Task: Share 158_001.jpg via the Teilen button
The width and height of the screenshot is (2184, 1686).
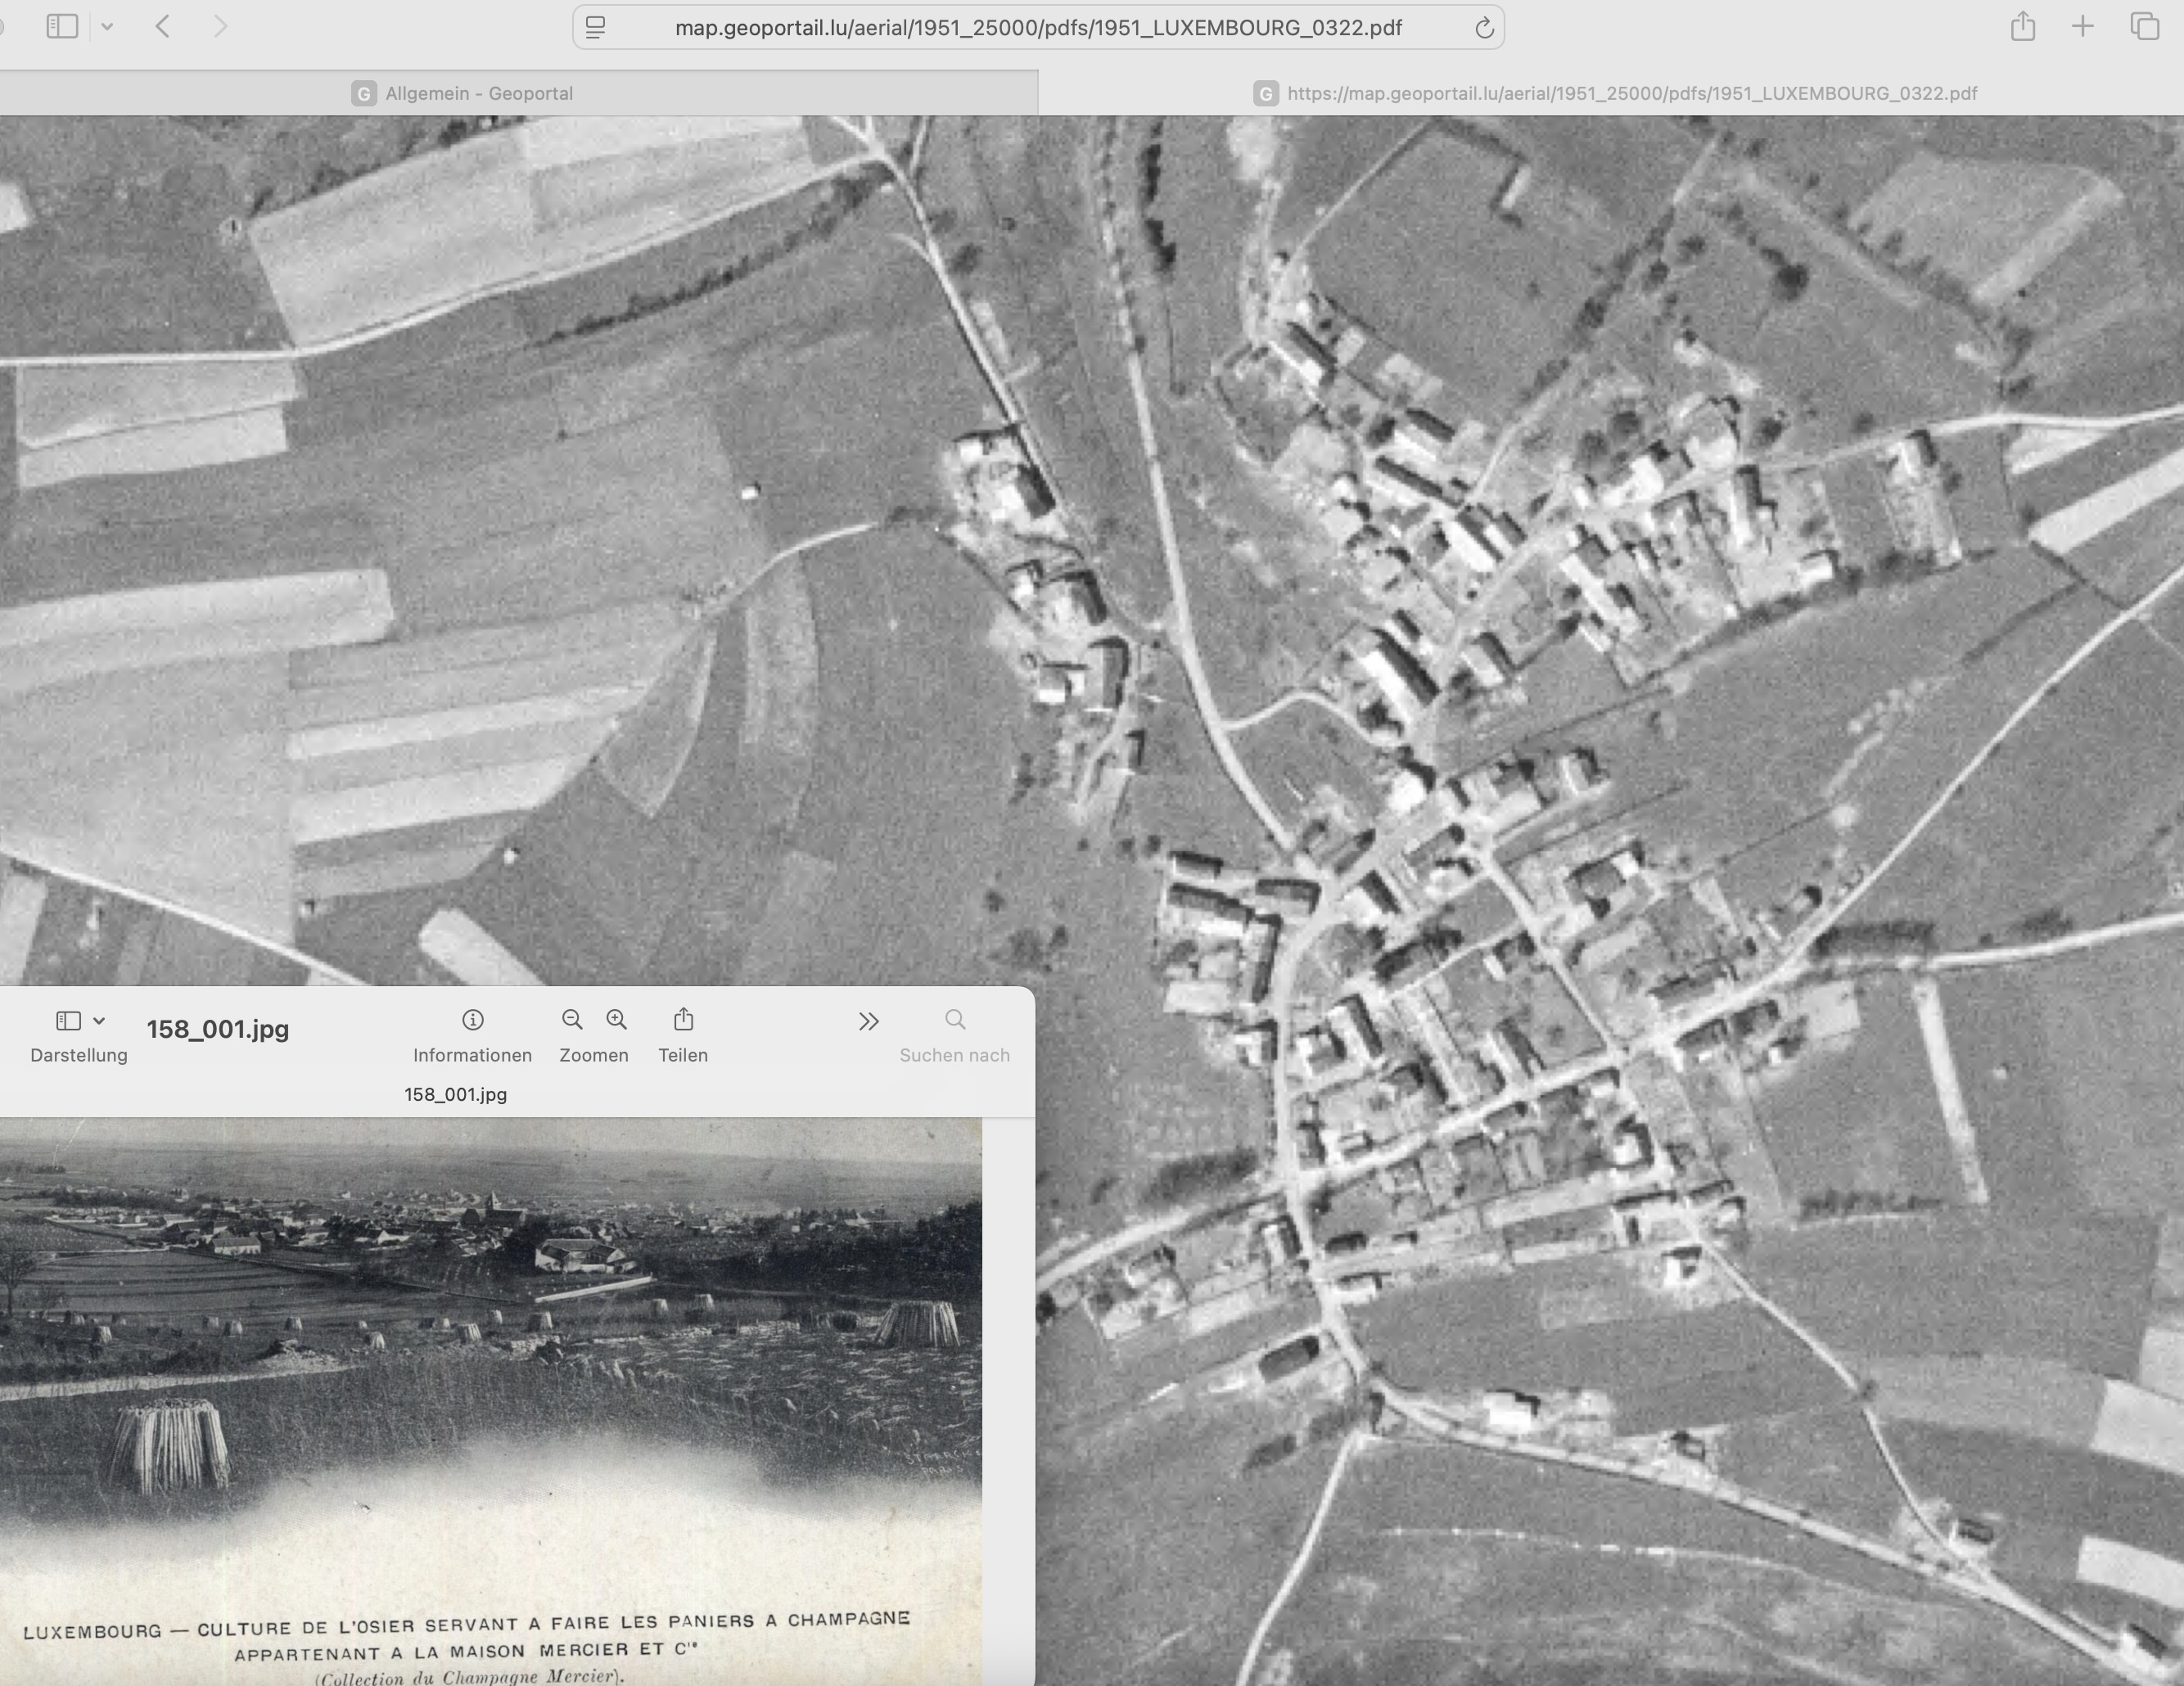Action: pos(683,1035)
